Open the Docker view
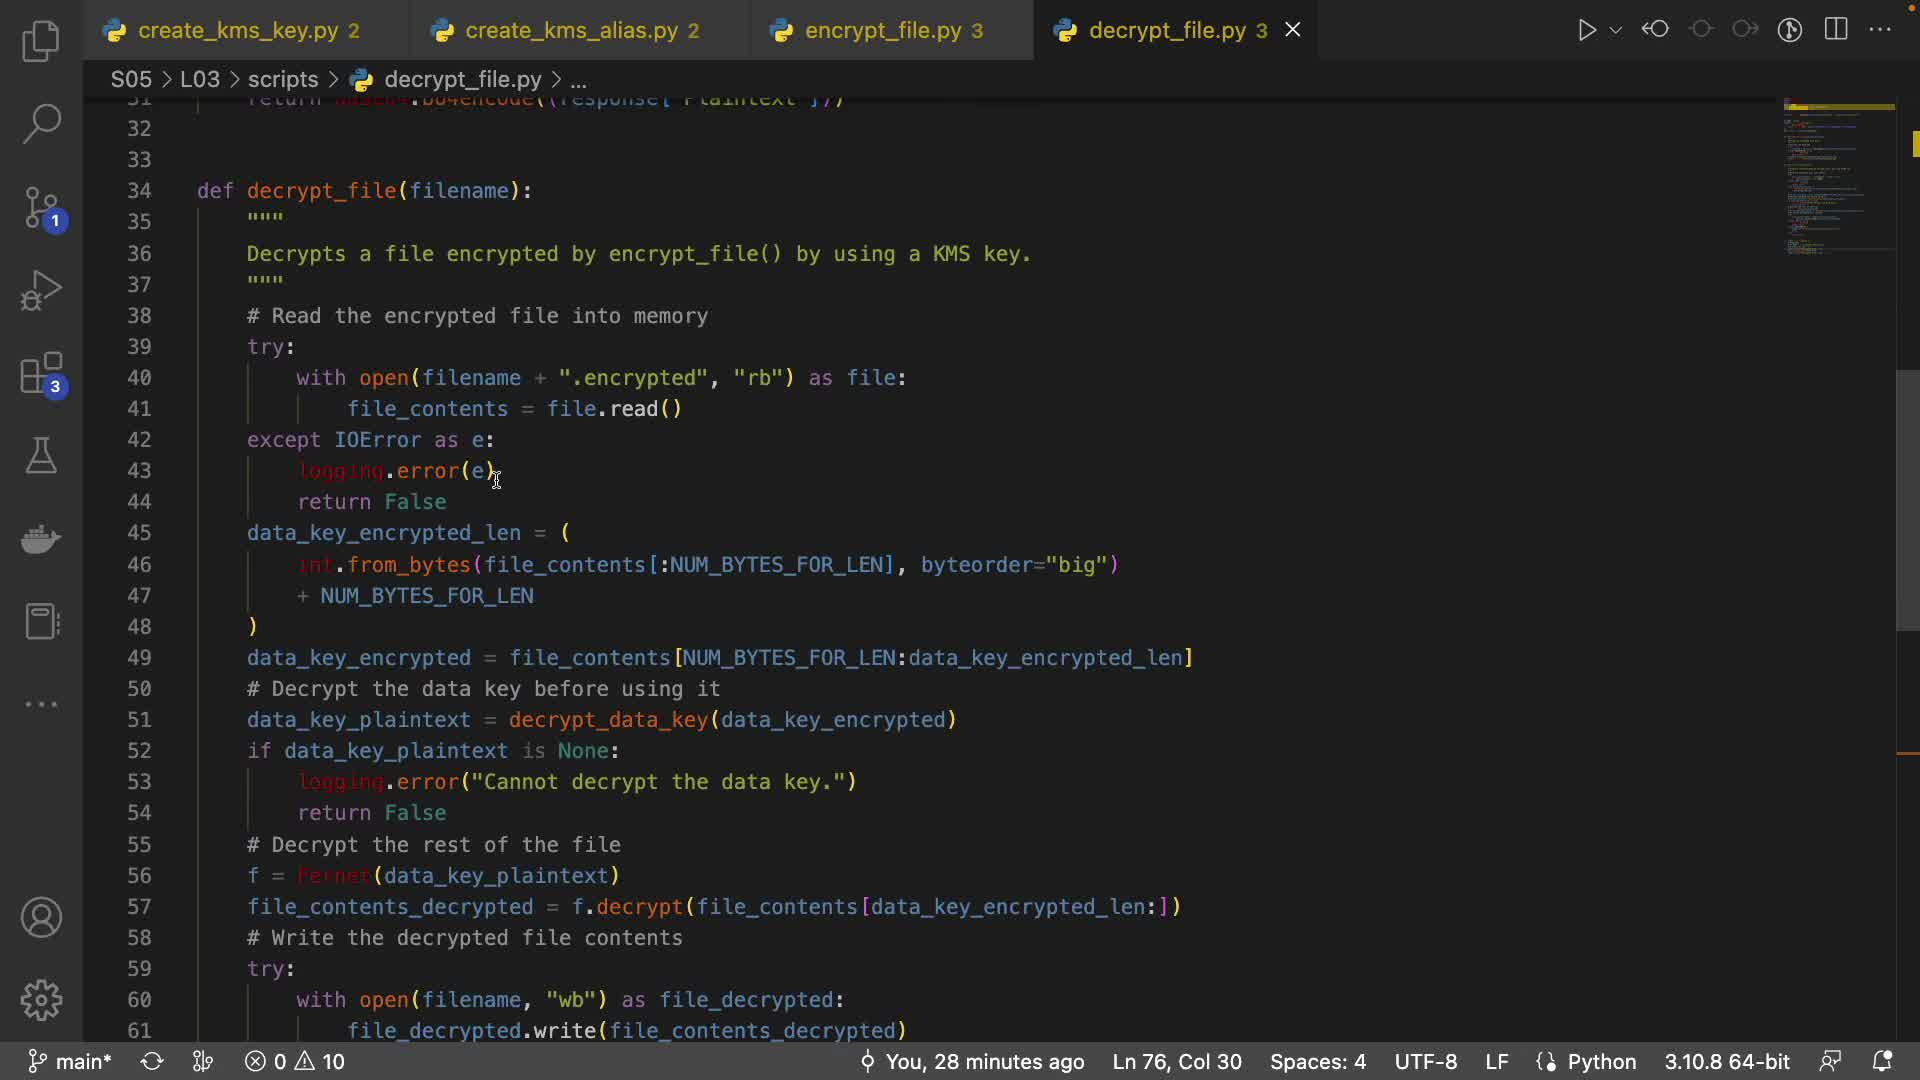This screenshot has height=1080, width=1920. 41,539
